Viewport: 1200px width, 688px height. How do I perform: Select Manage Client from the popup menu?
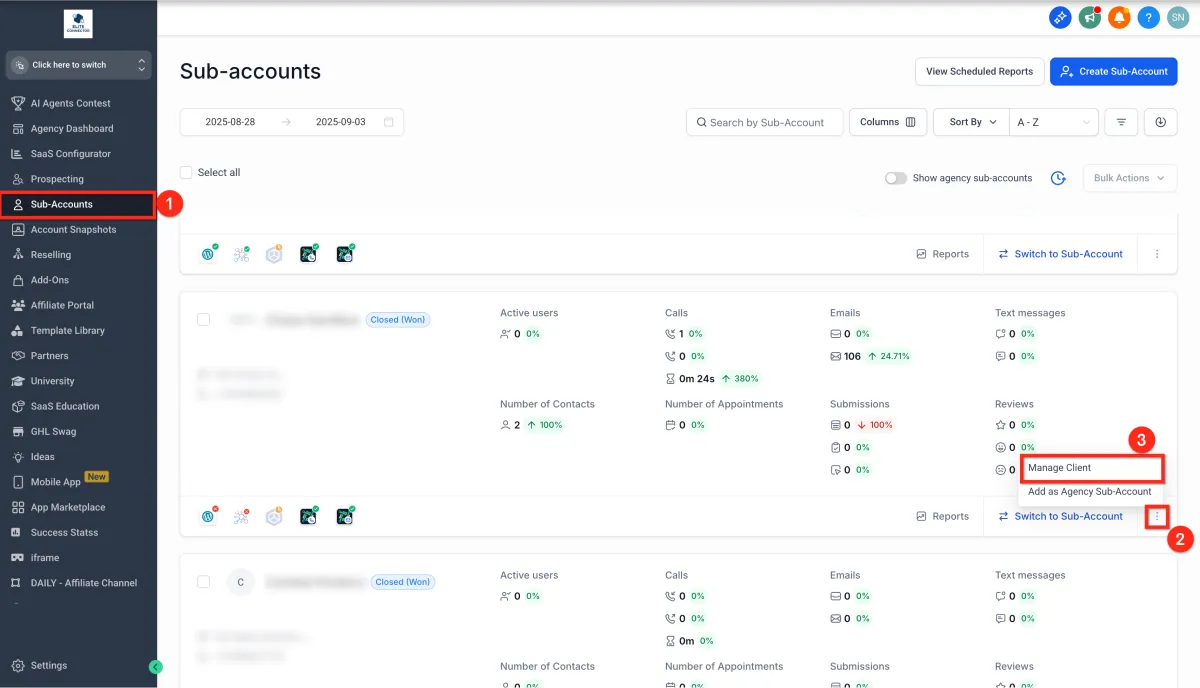tap(1092, 468)
